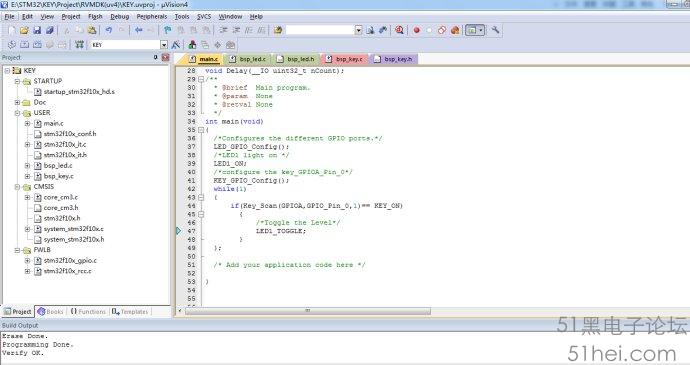Expand main.c node in project tree

(27, 124)
